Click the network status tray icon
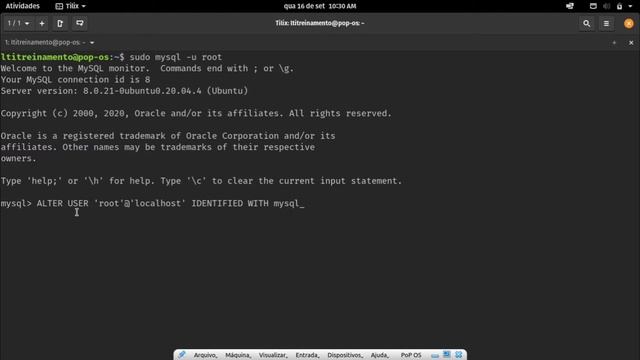Viewport: 640px width, 360px height. [570, 6]
